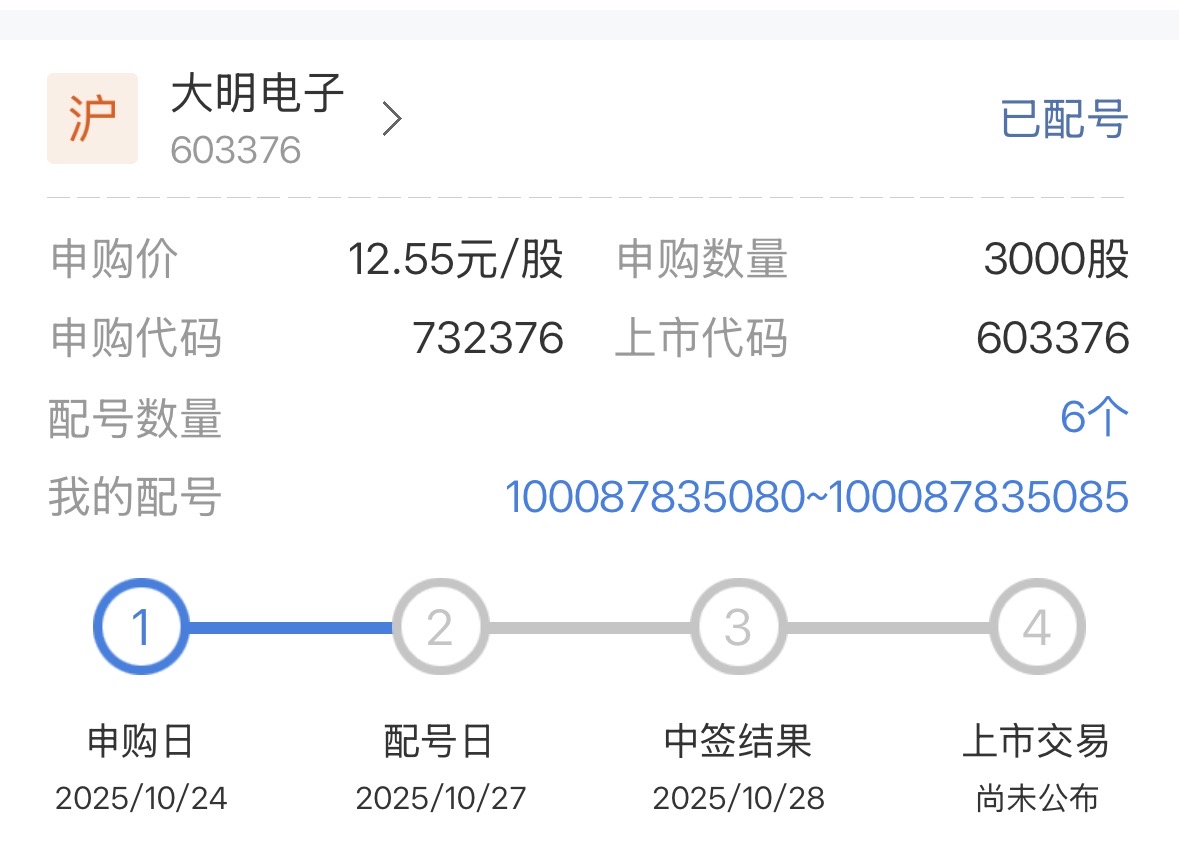This screenshot has width=1179, height=867.
Task: Open my allocation number range 100087835080~100087835085
Action: (817, 497)
